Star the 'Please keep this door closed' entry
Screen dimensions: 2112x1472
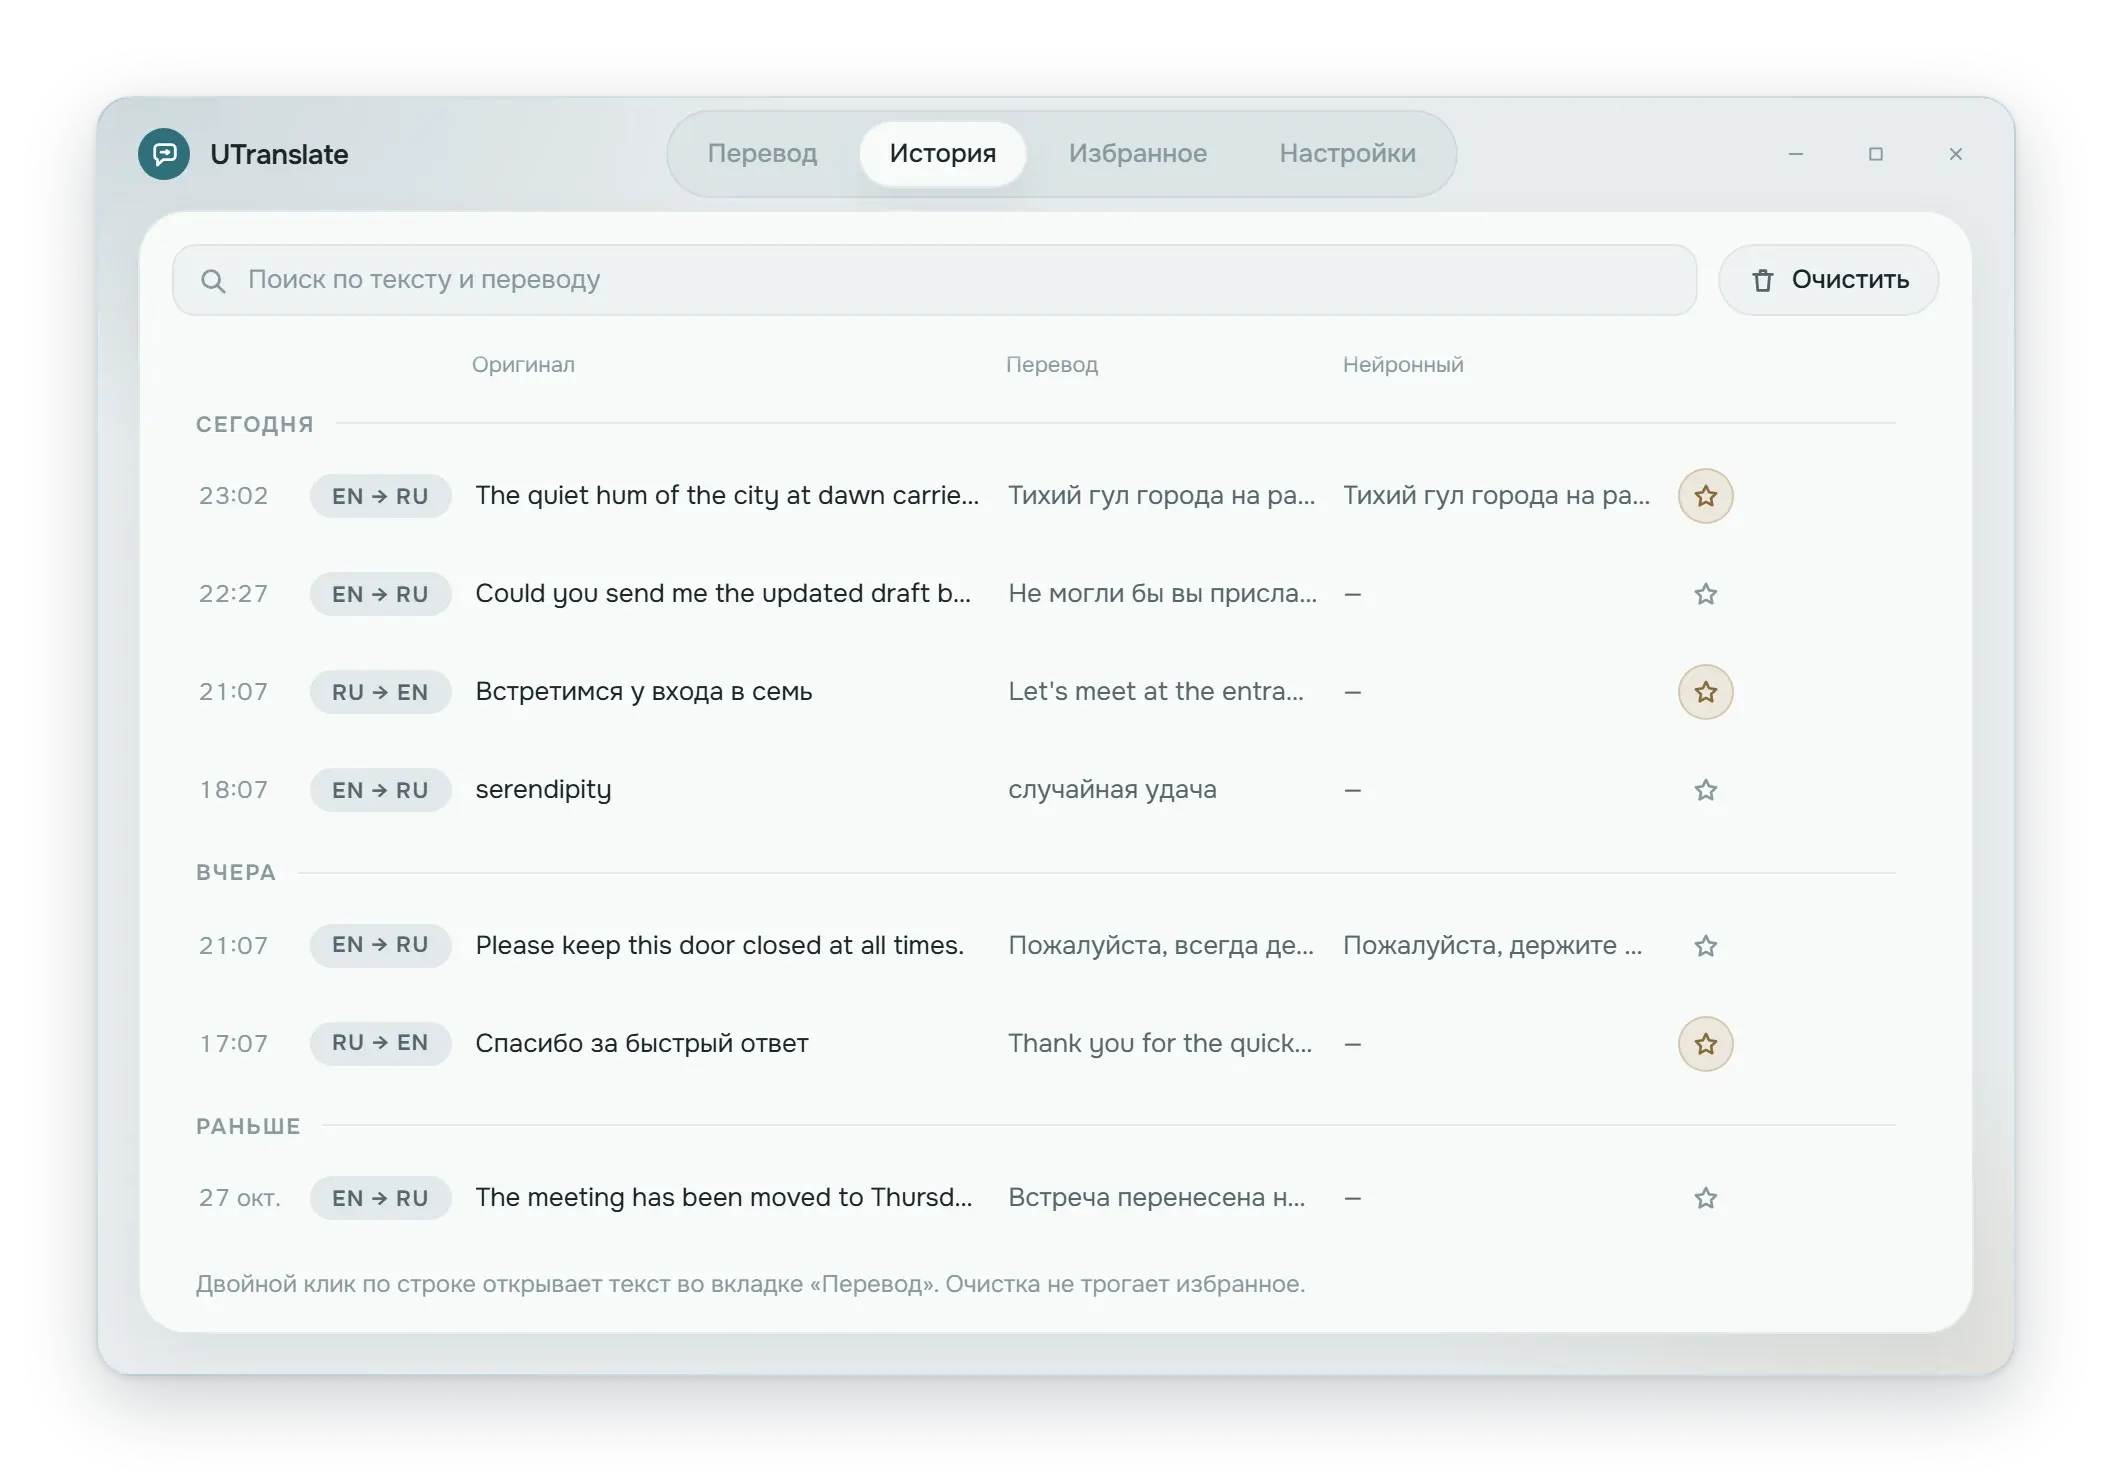click(1705, 946)
